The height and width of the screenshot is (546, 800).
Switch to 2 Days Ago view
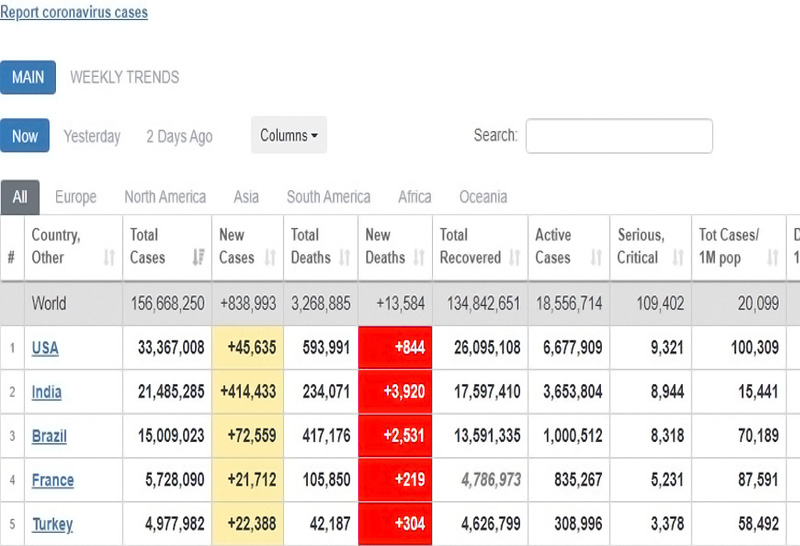click(x=179, y=136)
